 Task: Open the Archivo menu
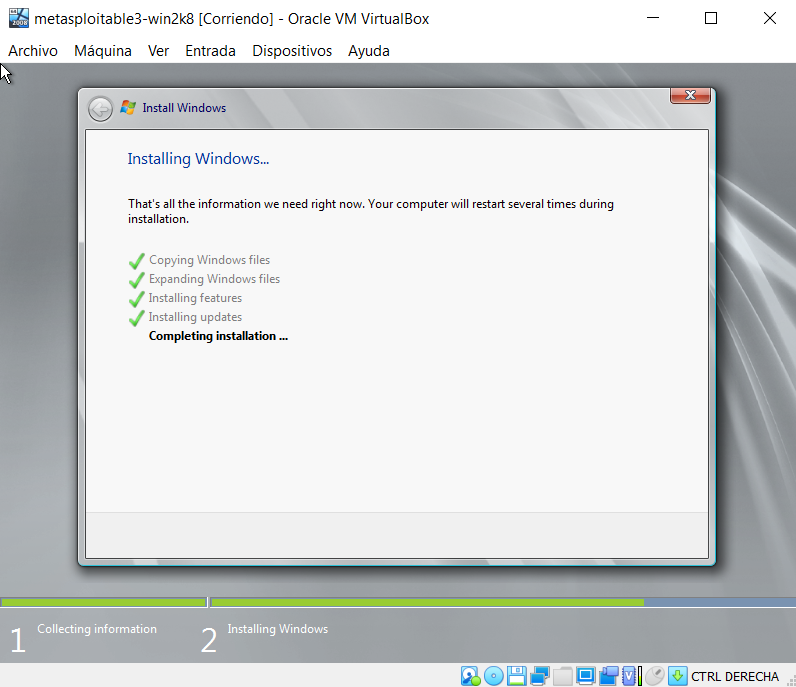33,51
